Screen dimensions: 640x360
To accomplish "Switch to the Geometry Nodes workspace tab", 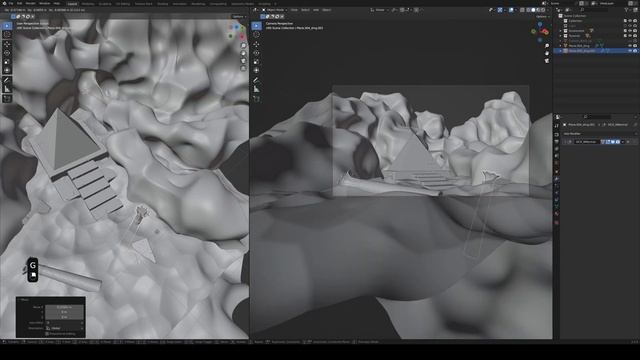I will [242, 4].
